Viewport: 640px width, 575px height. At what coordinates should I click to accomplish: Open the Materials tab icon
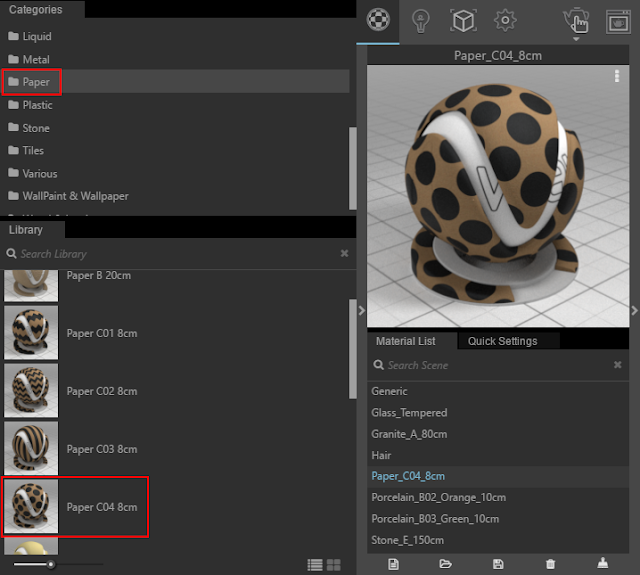(378, 20)
